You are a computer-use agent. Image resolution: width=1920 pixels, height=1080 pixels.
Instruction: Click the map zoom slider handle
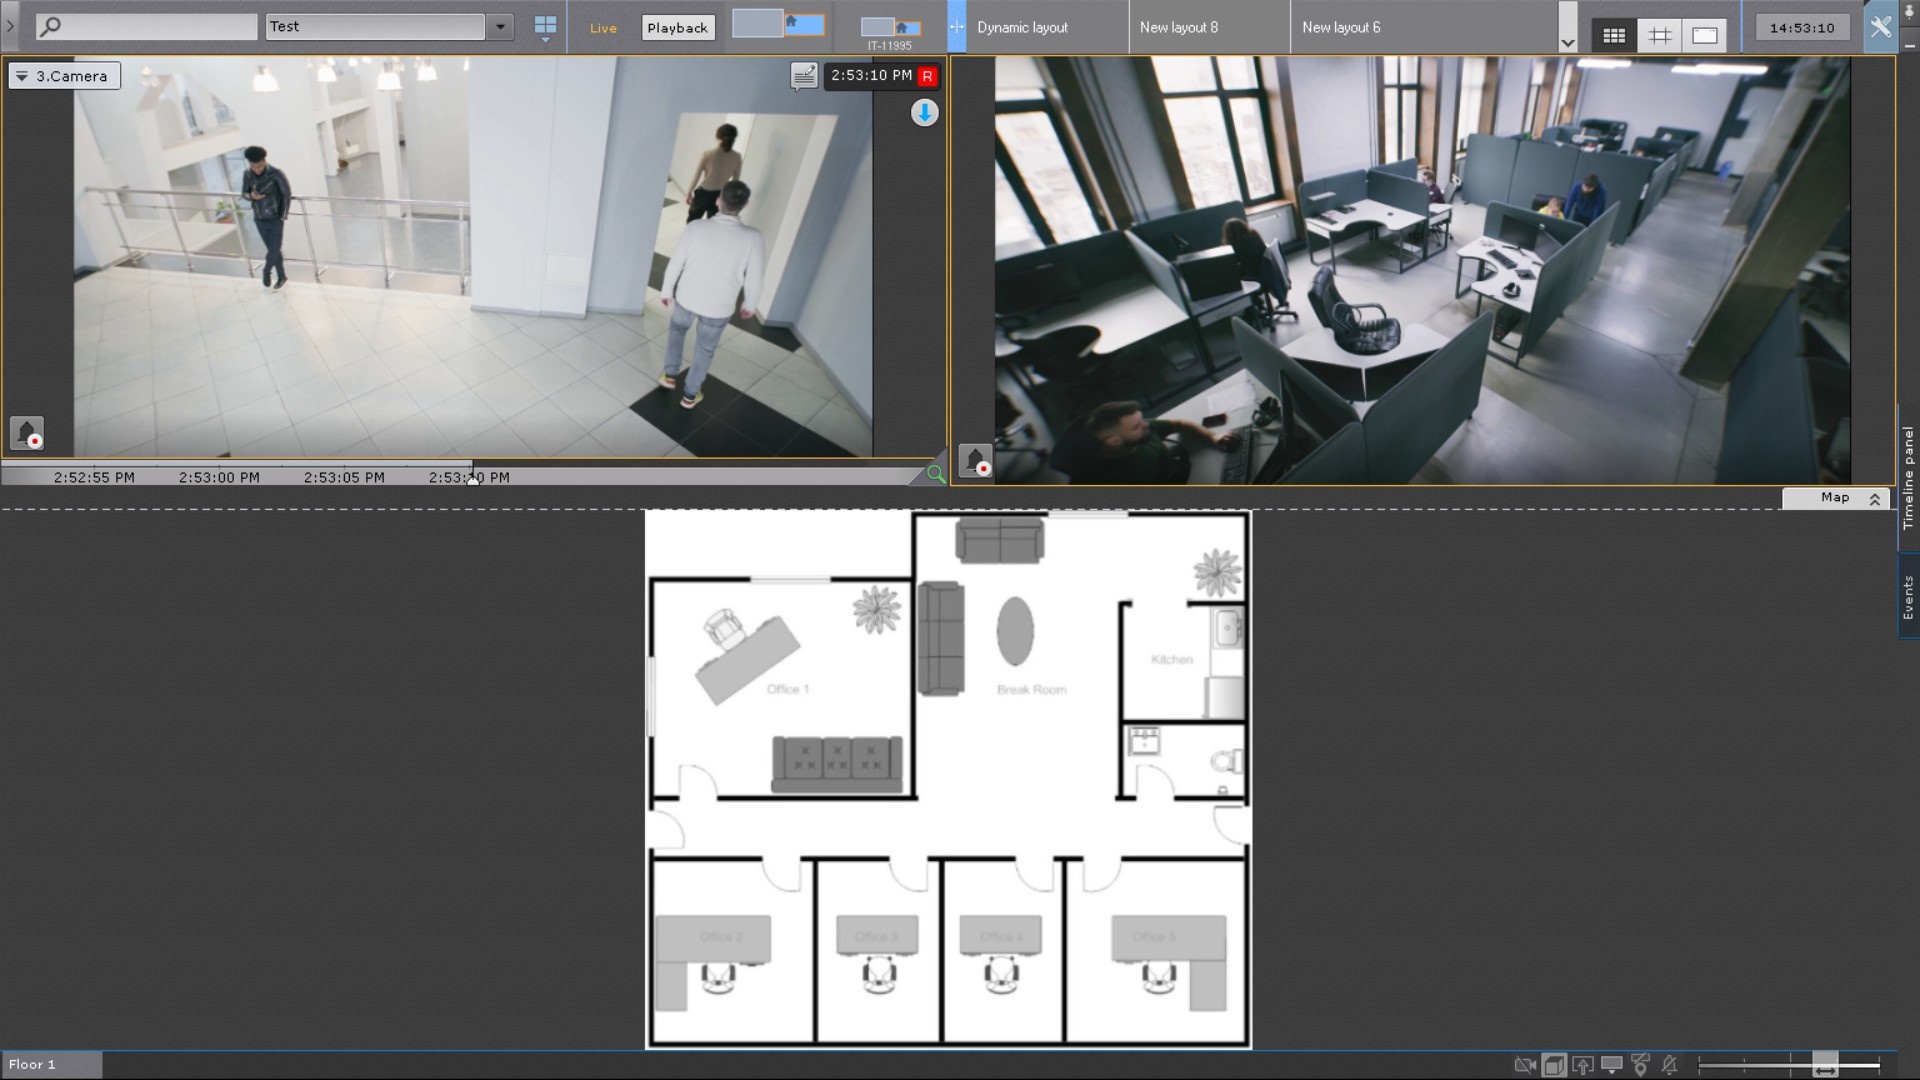tap(1825, 1065)
